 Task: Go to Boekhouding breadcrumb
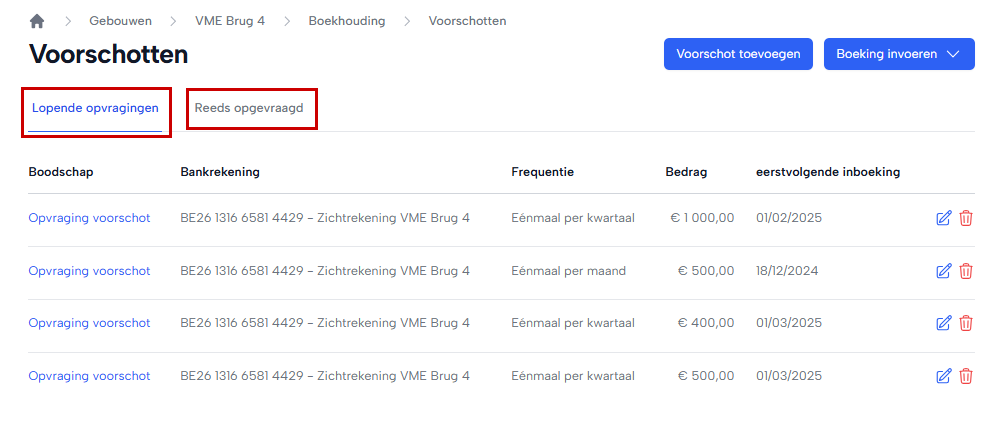click(x=347, y=21)
